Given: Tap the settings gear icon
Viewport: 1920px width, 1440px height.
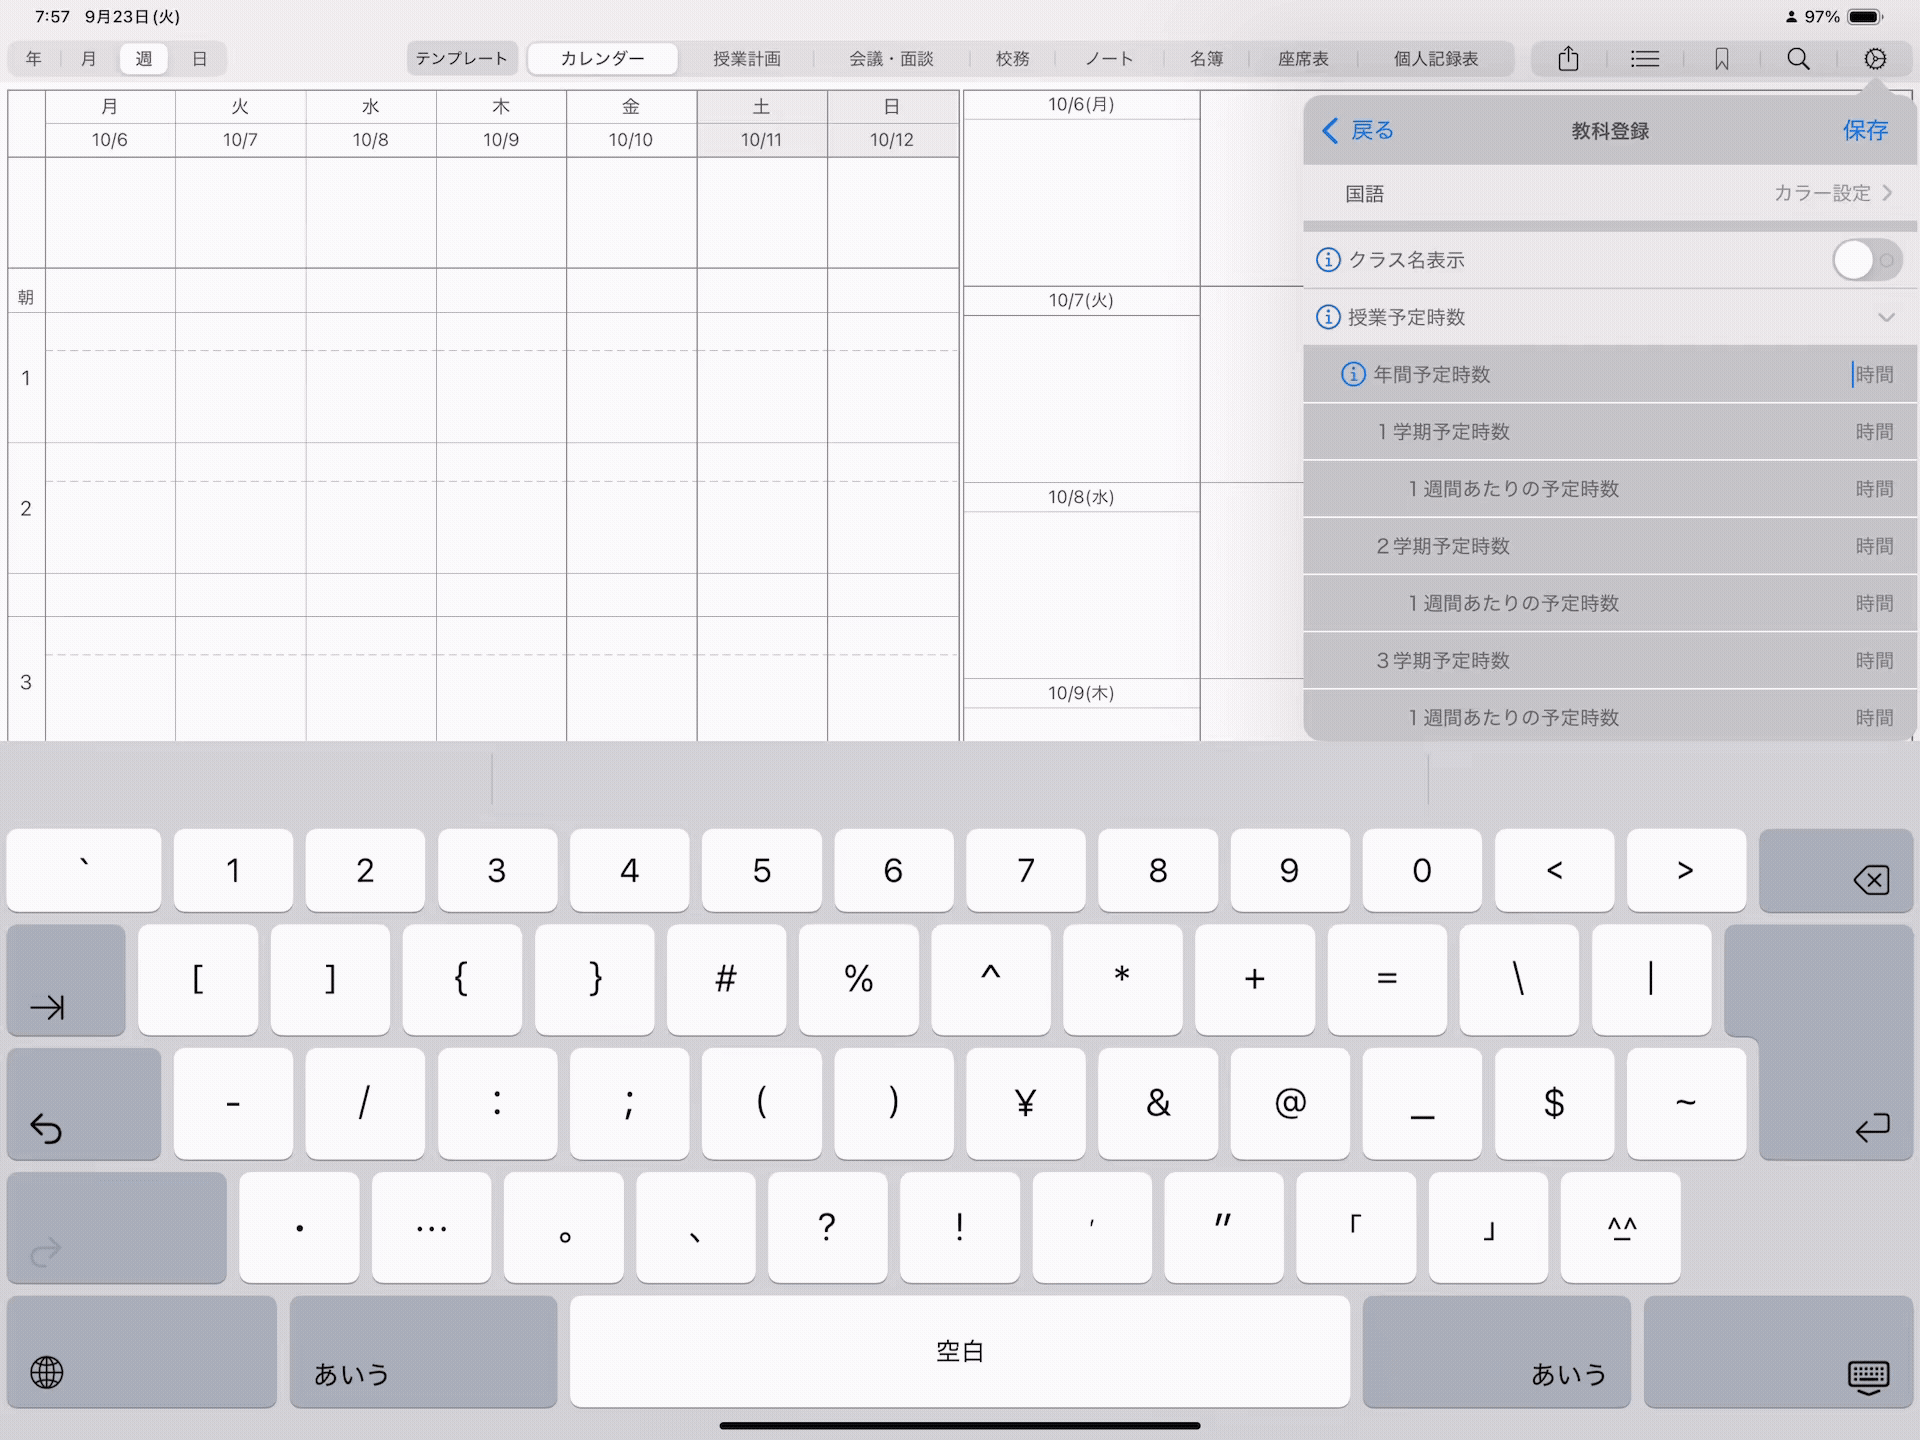Looking at the screenshot, I should click(1875, 59).
